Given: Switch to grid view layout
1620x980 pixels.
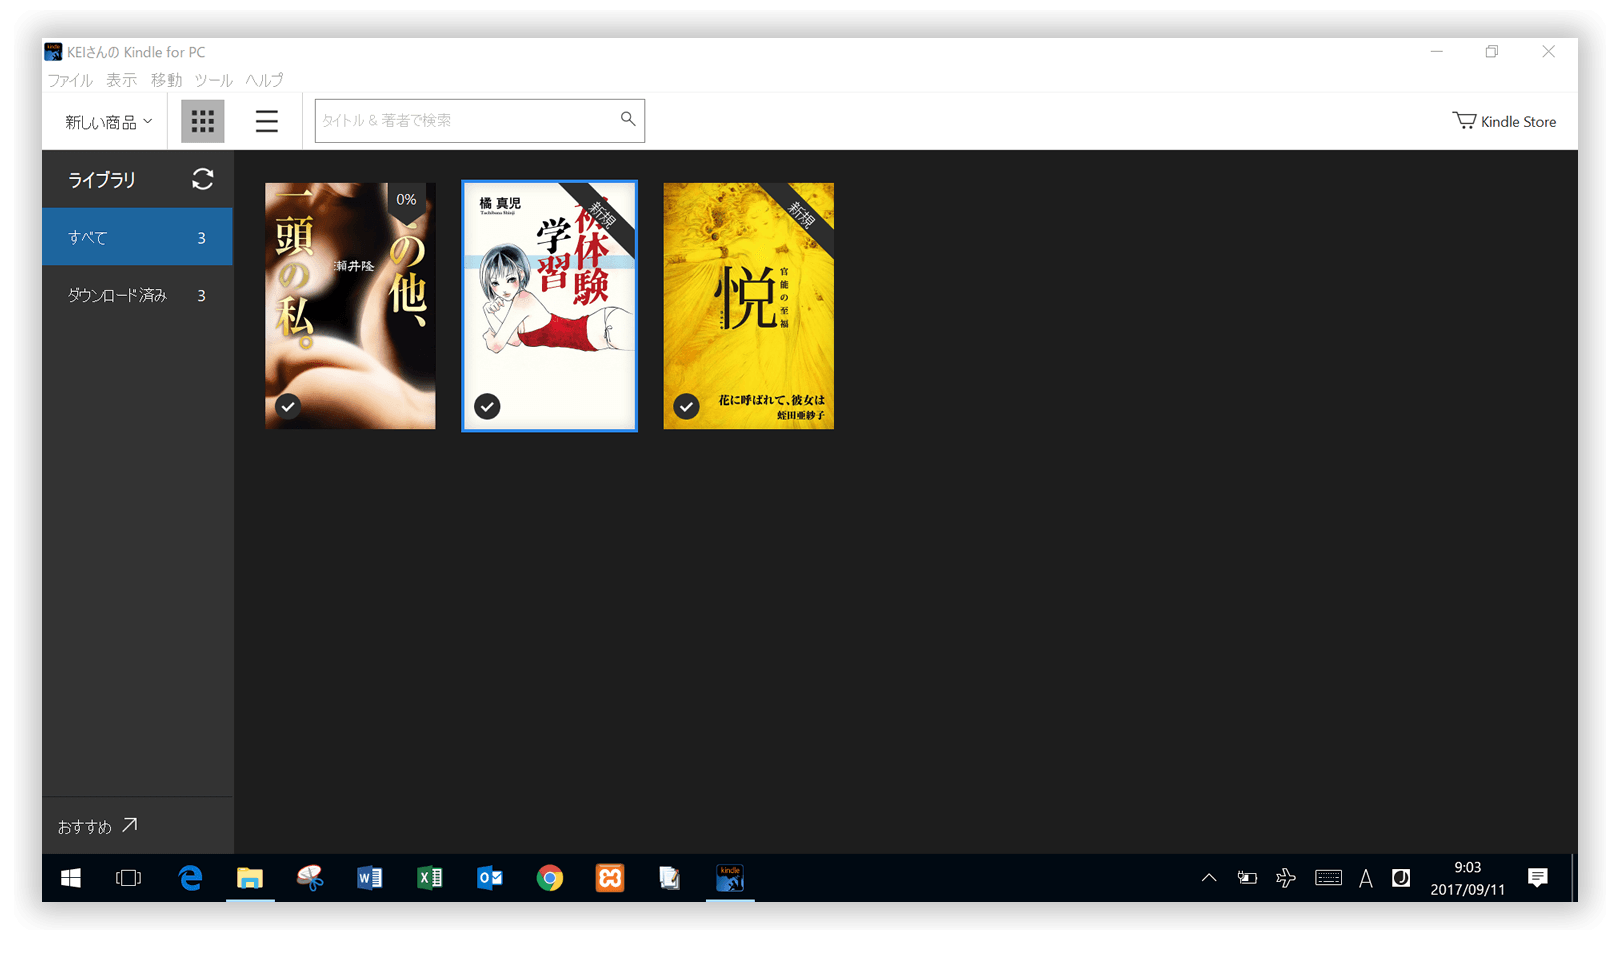Looking at the screenshot, I should [202, 121].
